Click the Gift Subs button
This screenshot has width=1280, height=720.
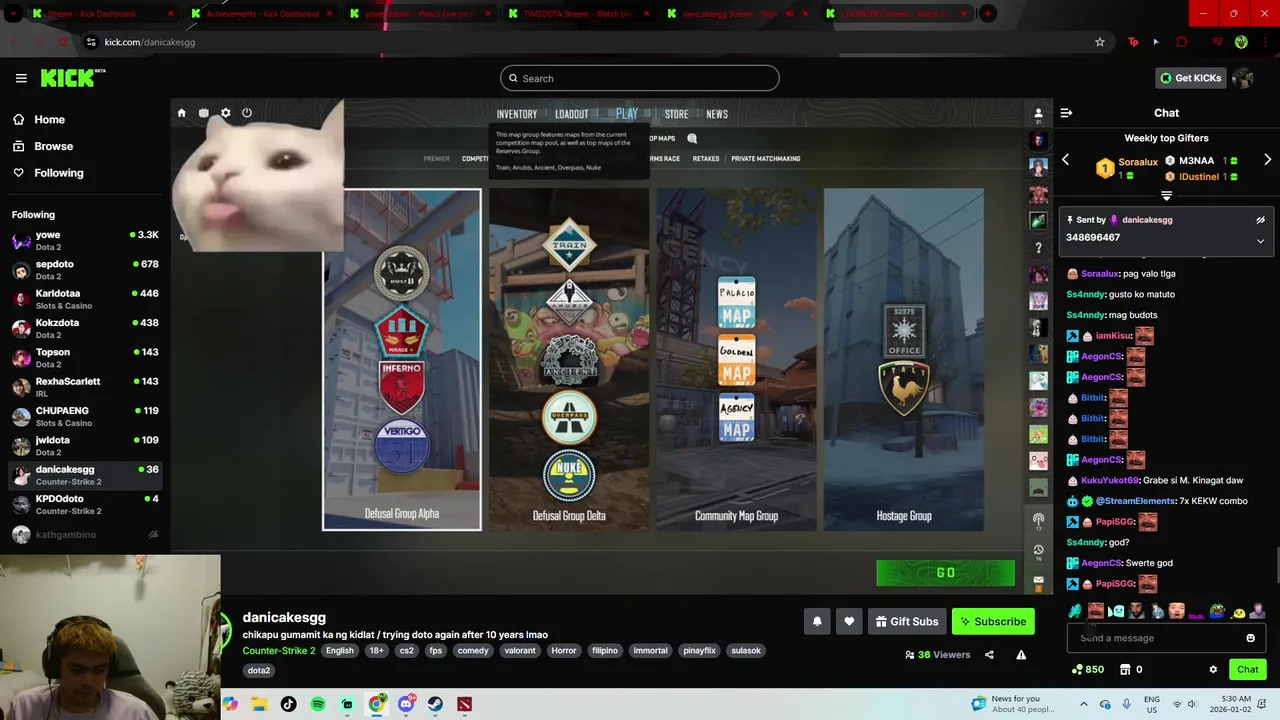click(907, 621)
